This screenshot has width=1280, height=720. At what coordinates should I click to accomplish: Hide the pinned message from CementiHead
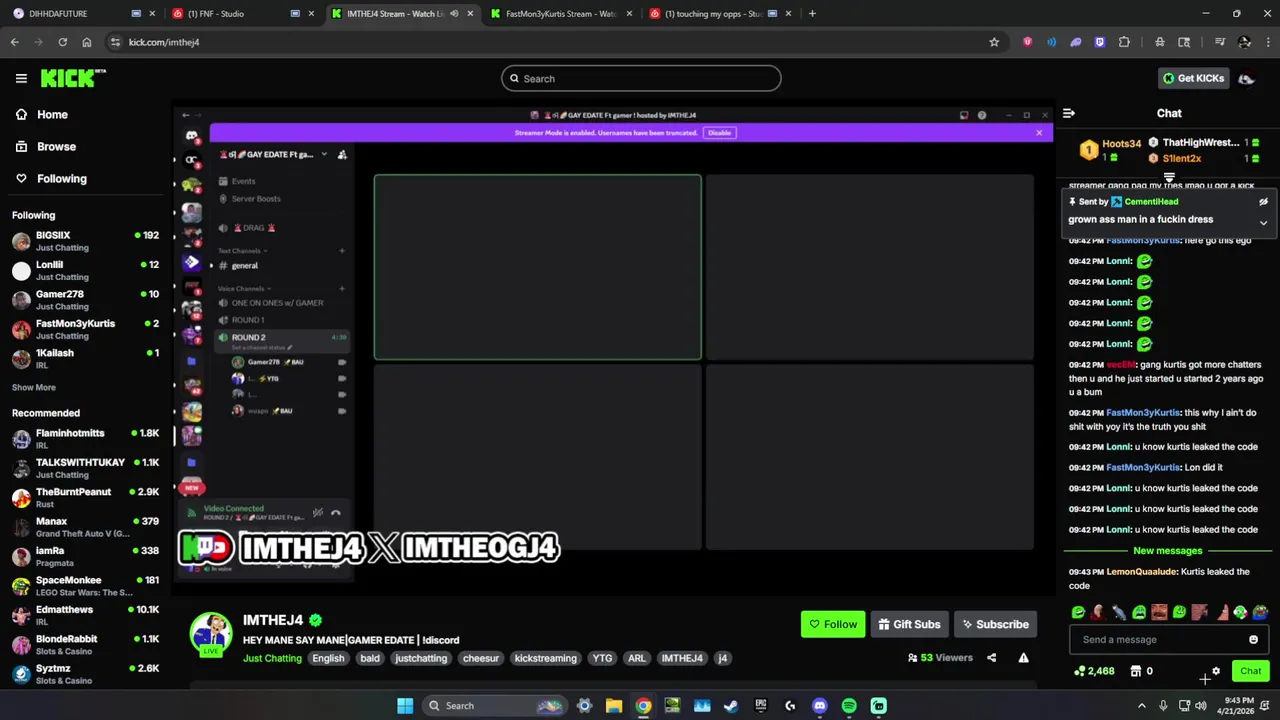(1263, 202)
